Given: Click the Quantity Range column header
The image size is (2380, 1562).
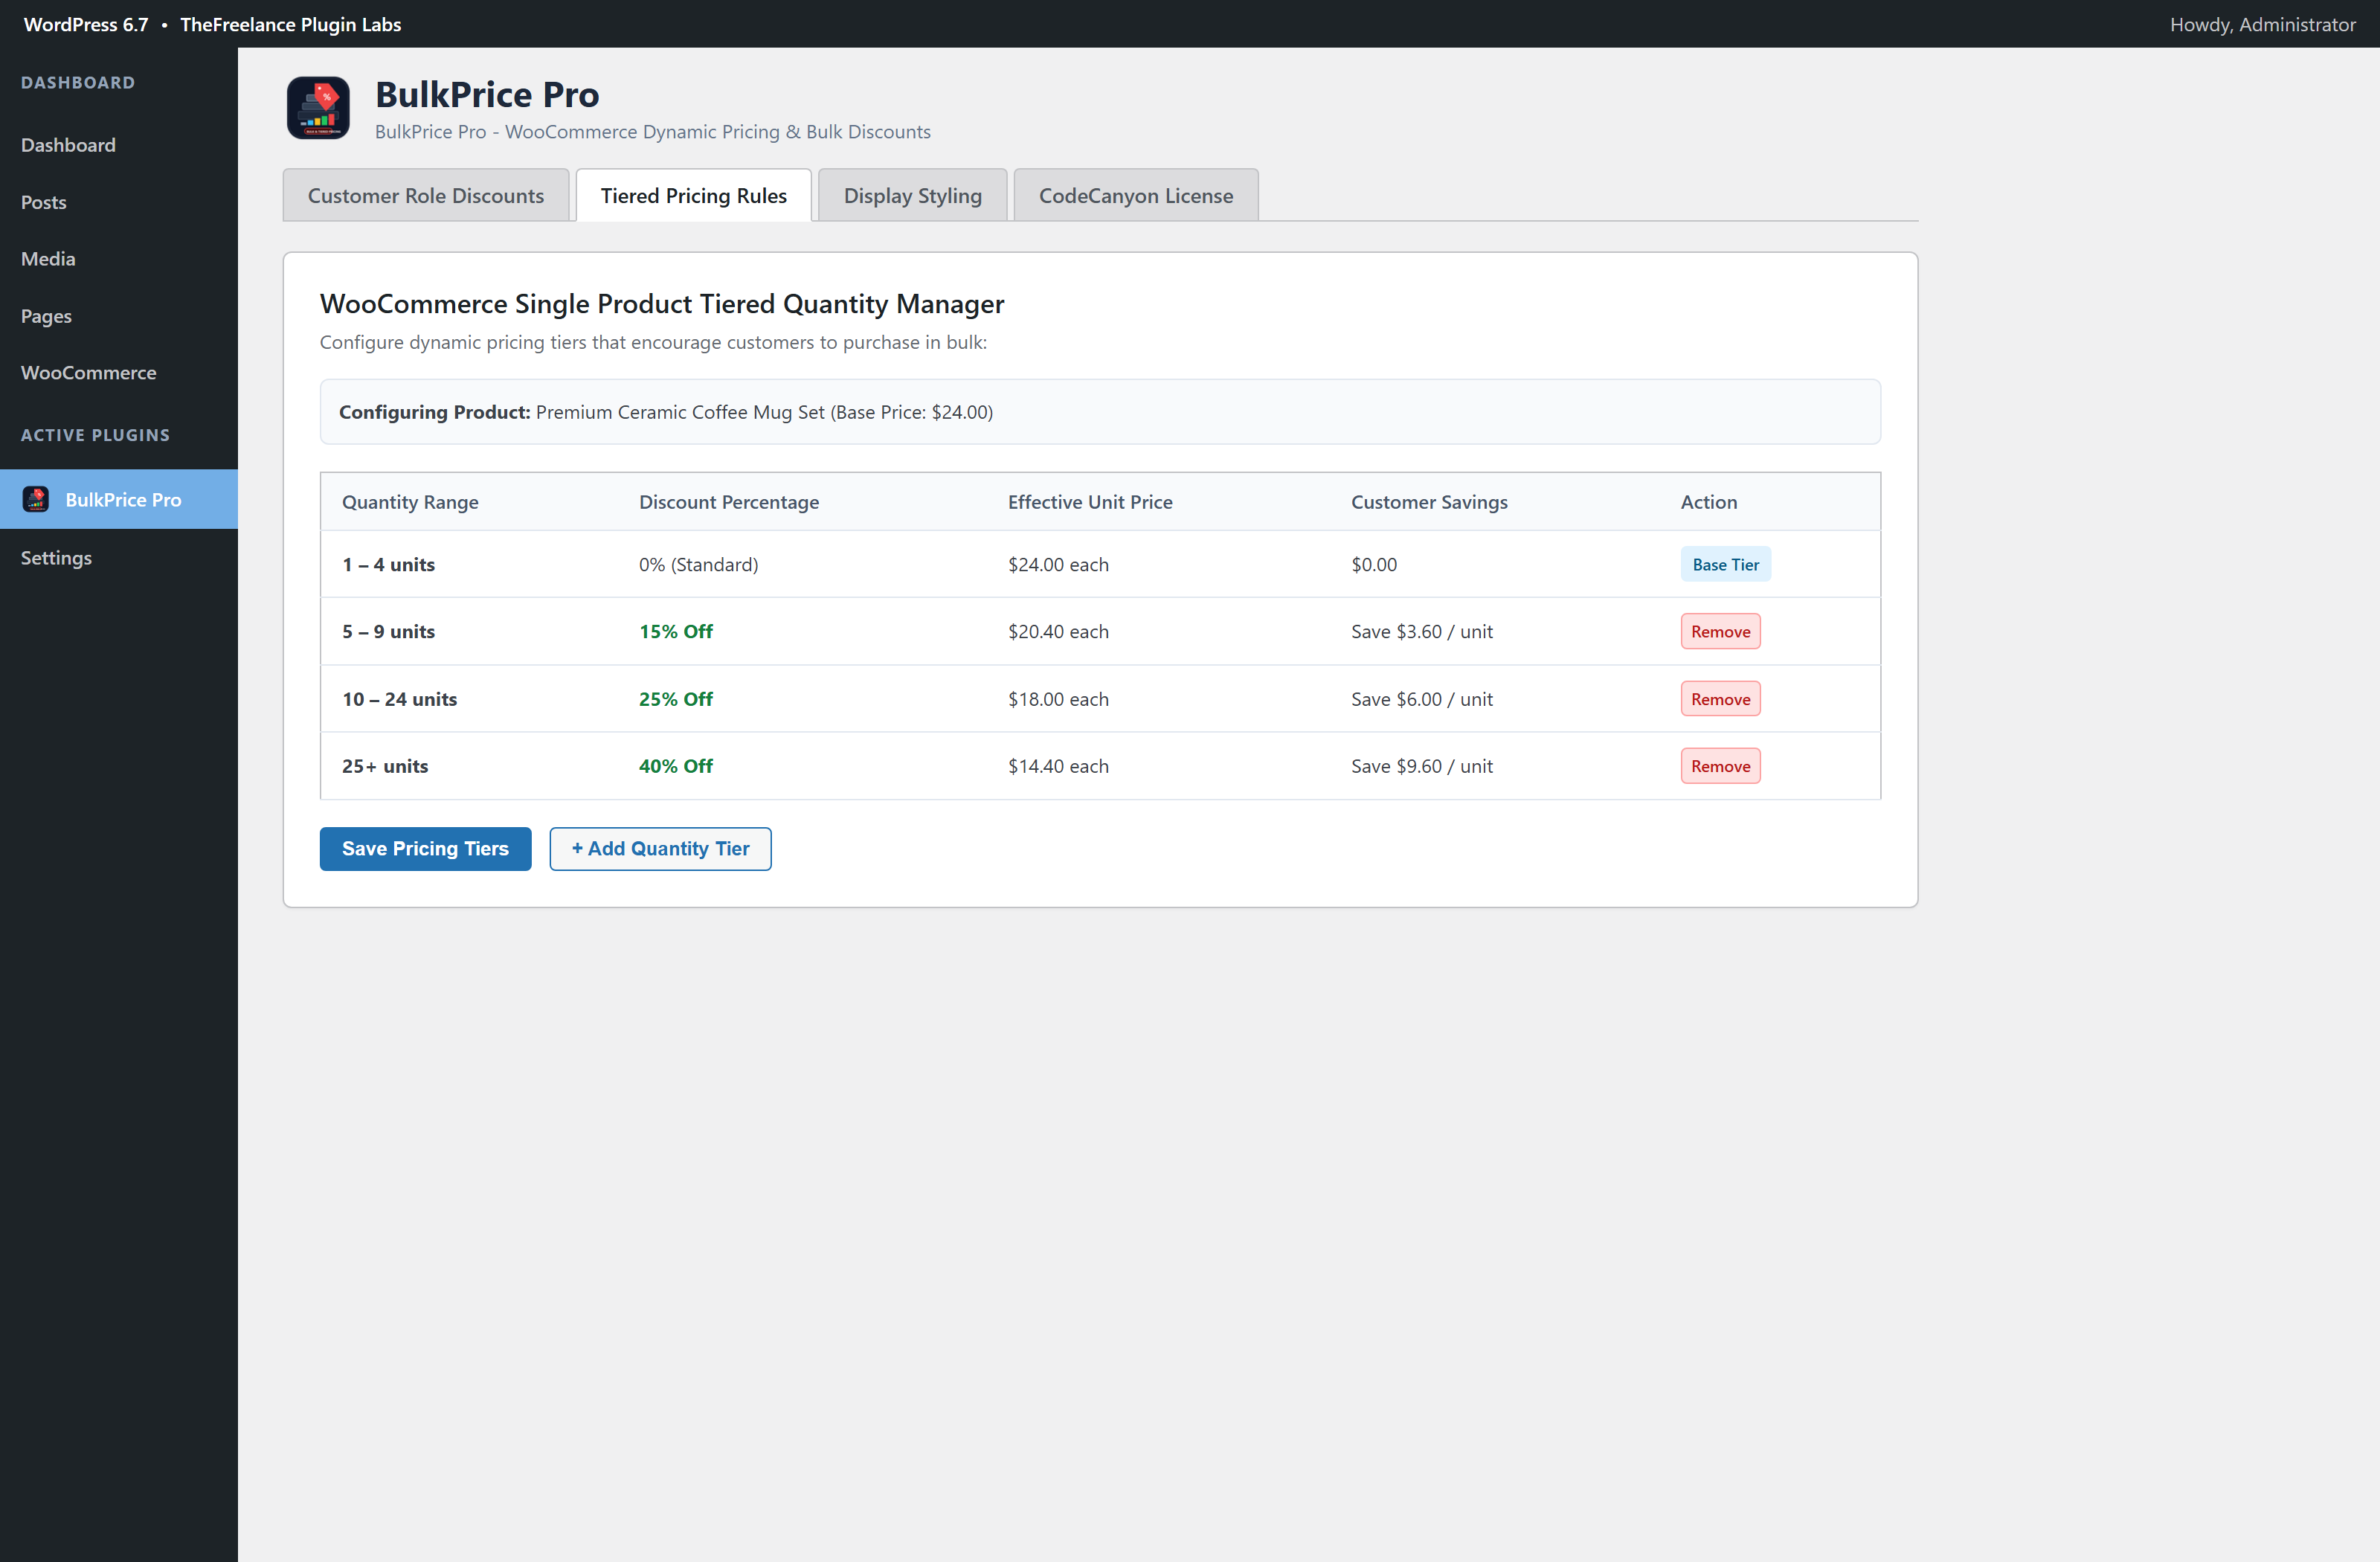Looking at the screenshot, I should point(410,502).
